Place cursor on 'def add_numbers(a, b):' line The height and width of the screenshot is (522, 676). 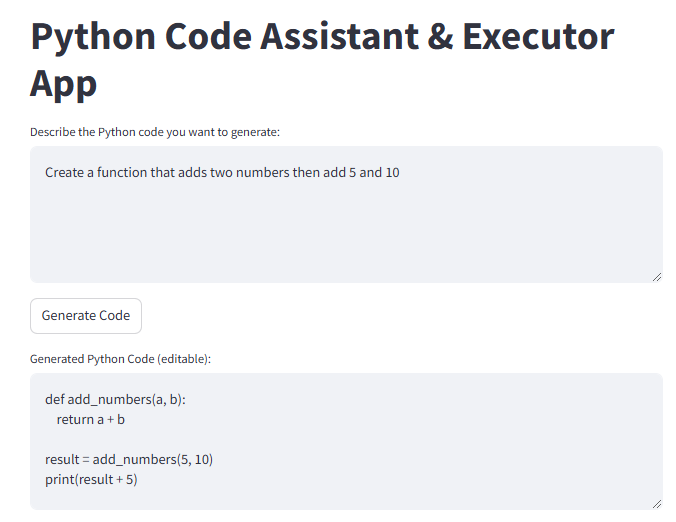click(115, 400)
